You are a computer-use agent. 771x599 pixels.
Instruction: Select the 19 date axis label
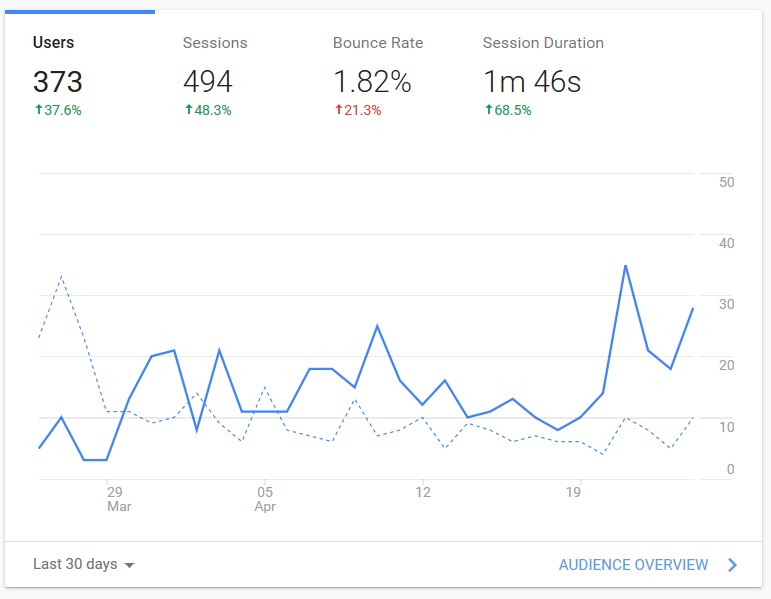click(x=574, y=492)
